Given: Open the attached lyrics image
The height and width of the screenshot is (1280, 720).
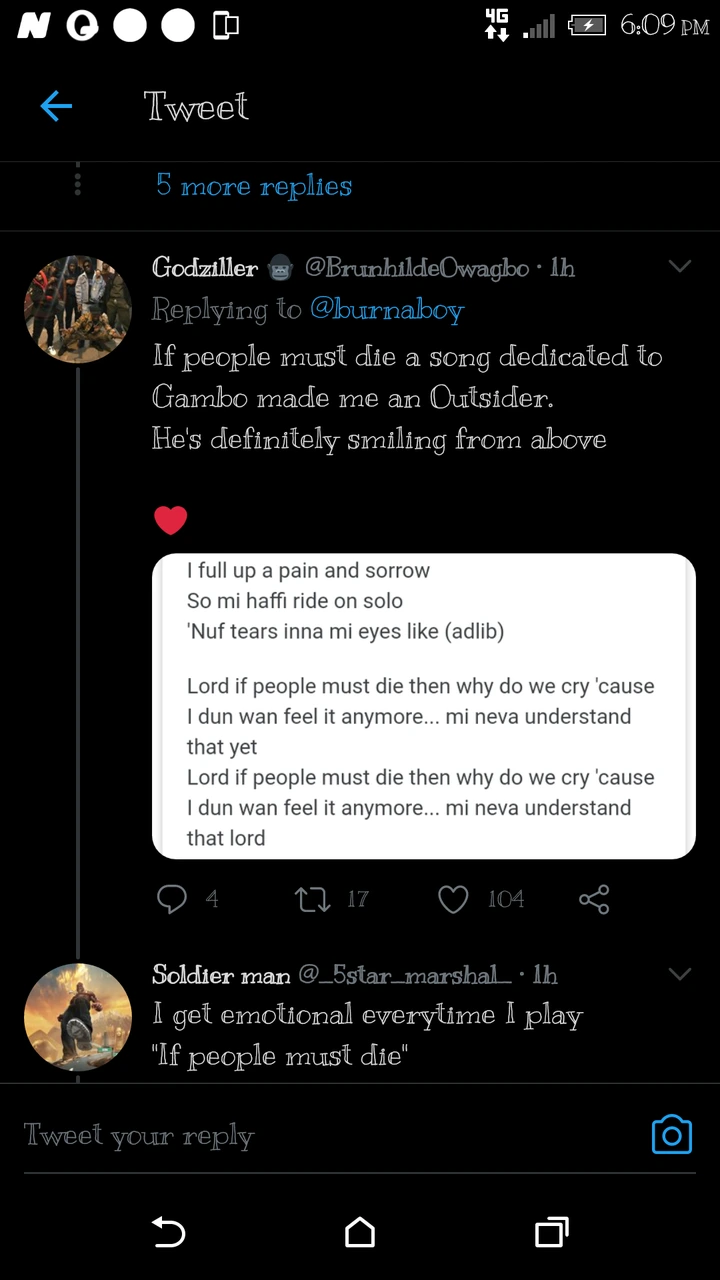Looking at the screenshot, I should click(424, 706).
